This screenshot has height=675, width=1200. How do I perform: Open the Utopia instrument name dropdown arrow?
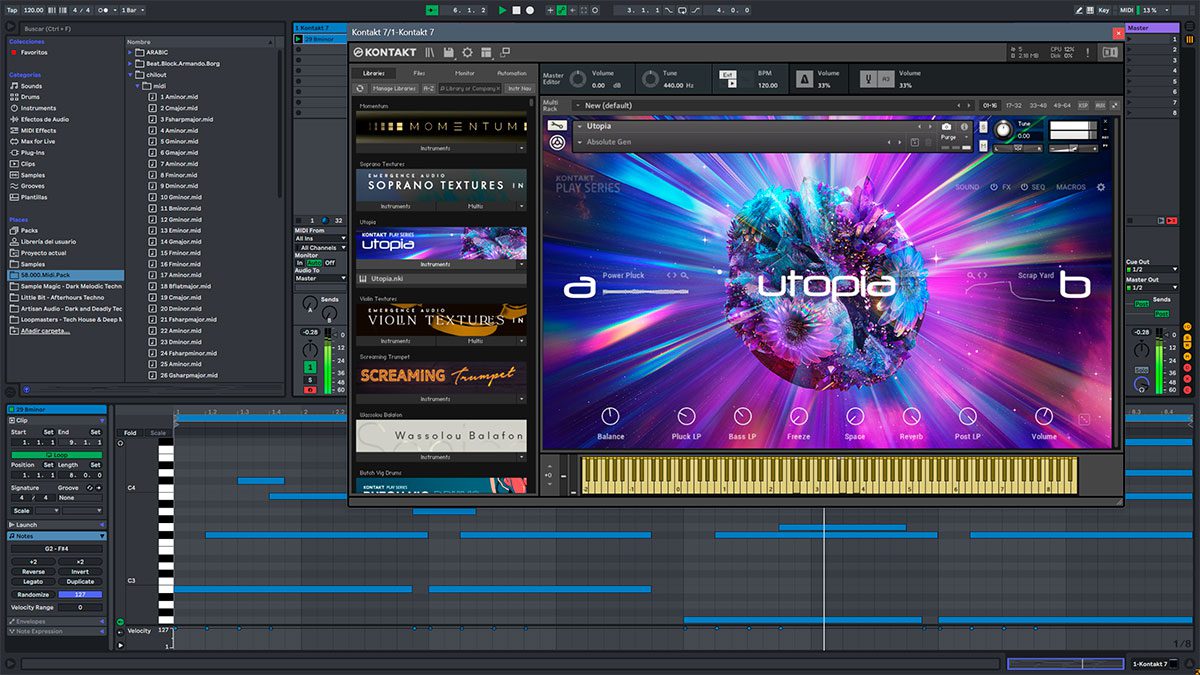[x=579, y=127]
